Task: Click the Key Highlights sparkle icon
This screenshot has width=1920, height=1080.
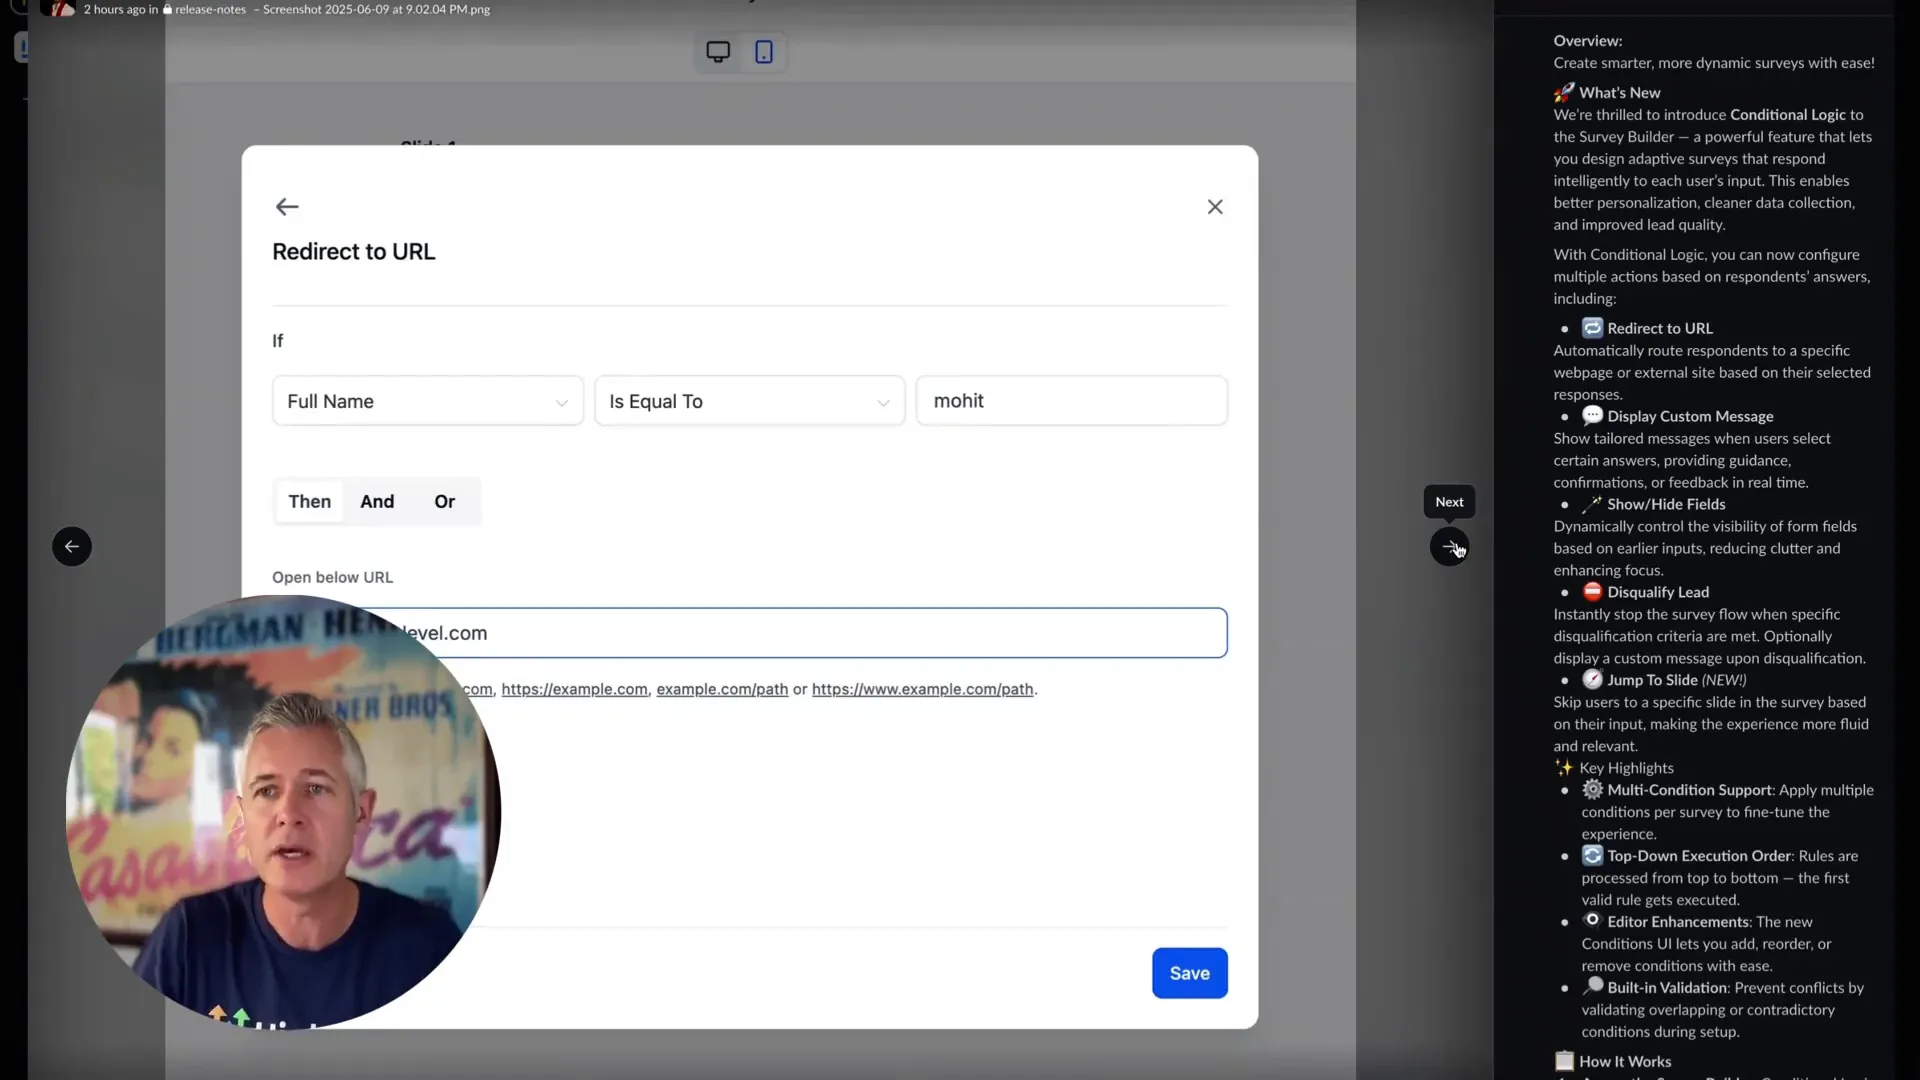Action: point(1564,768)
